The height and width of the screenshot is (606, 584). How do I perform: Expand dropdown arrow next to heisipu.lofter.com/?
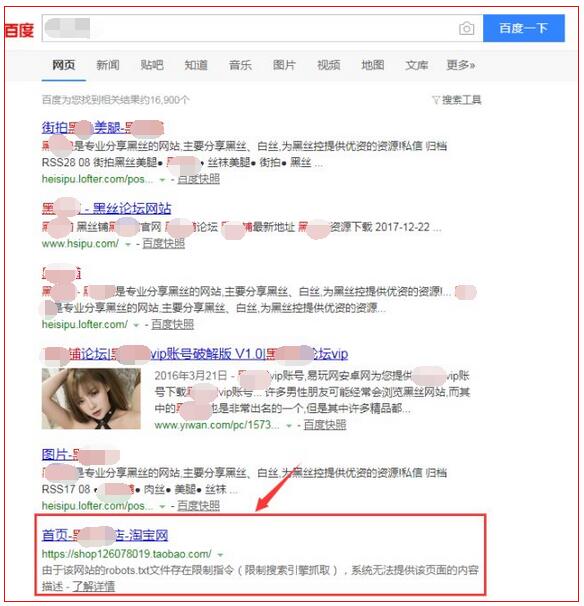tap(136, 325)
